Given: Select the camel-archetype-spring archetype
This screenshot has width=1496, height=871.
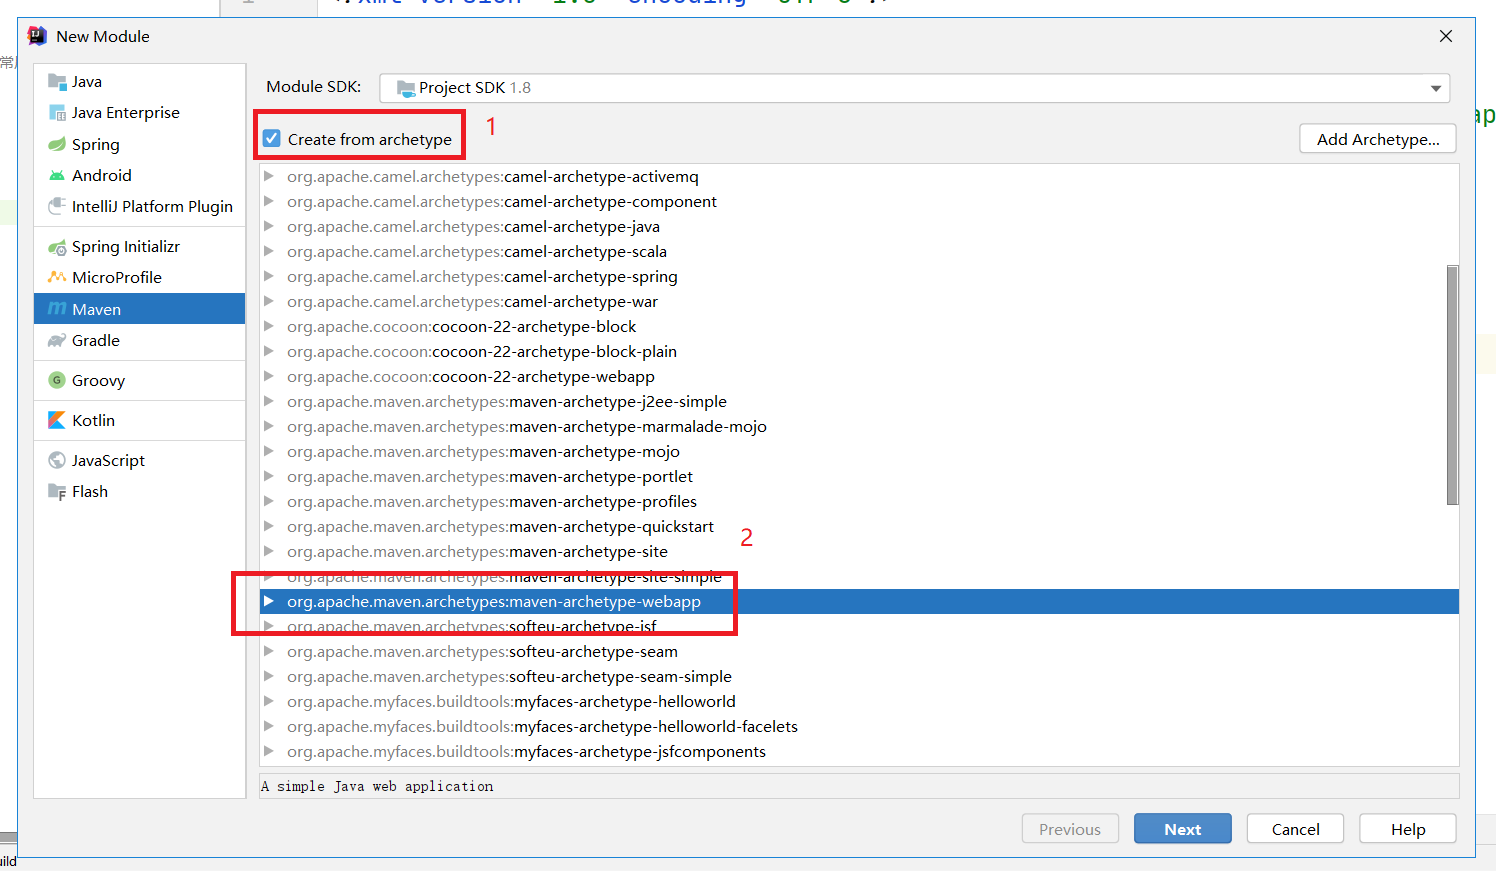Looking at the screenshot, I should [859, 276].
